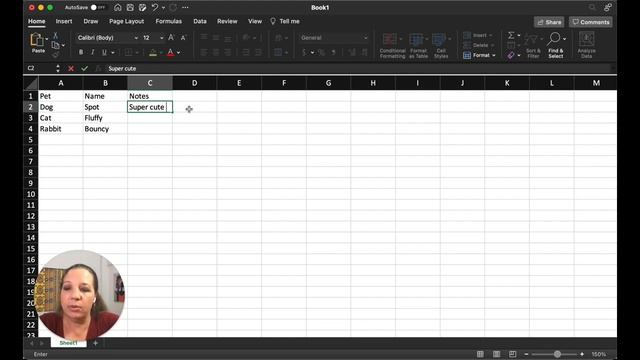Select cell containing Fluffy
The image size is (640, 360).
(x=105, y=118)
